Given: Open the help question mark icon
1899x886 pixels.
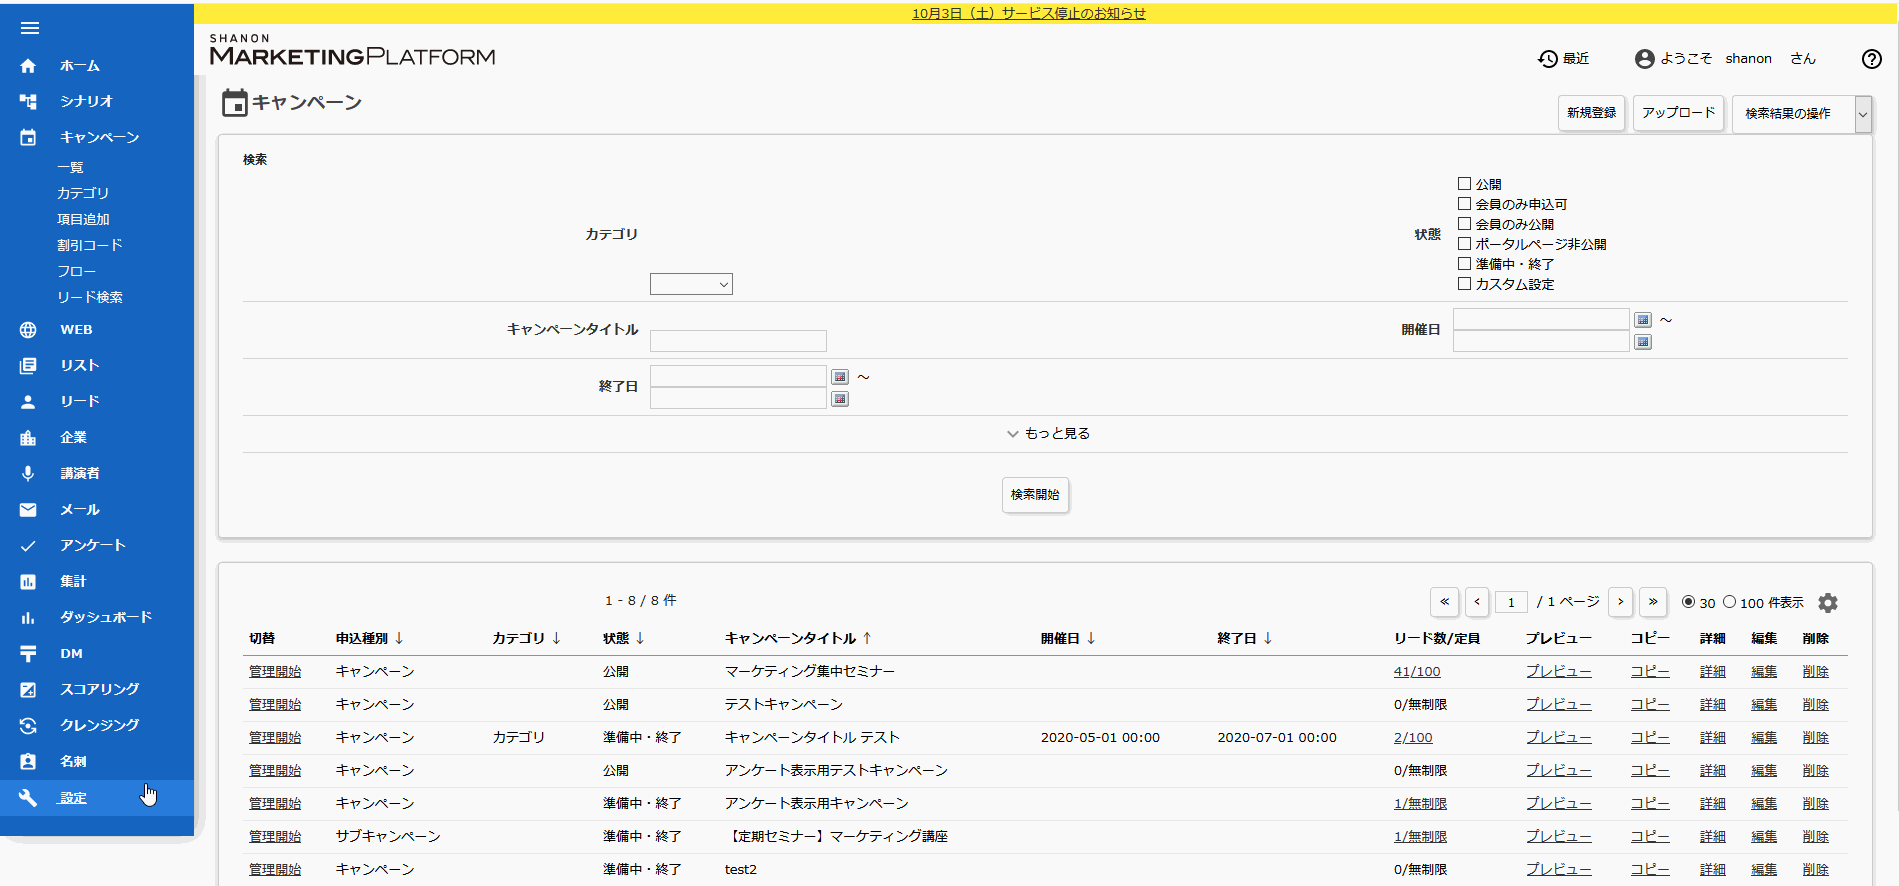Looking at the screenshot, I should 1871,59.
